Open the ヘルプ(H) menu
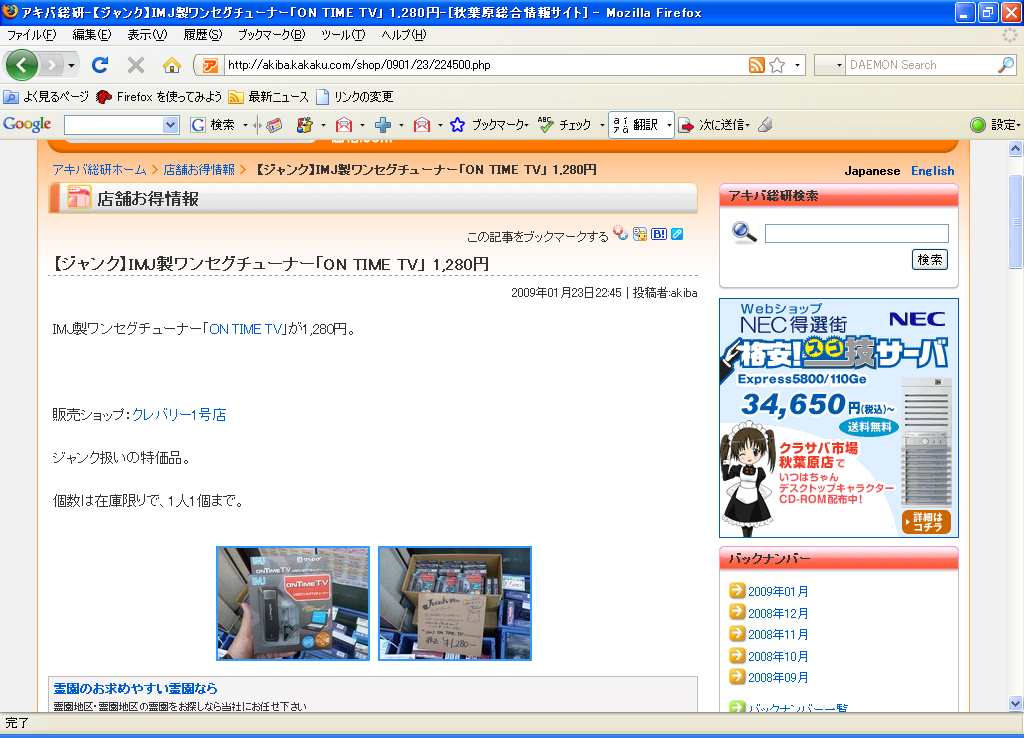 pyautogui.click(x=404, y=35)
